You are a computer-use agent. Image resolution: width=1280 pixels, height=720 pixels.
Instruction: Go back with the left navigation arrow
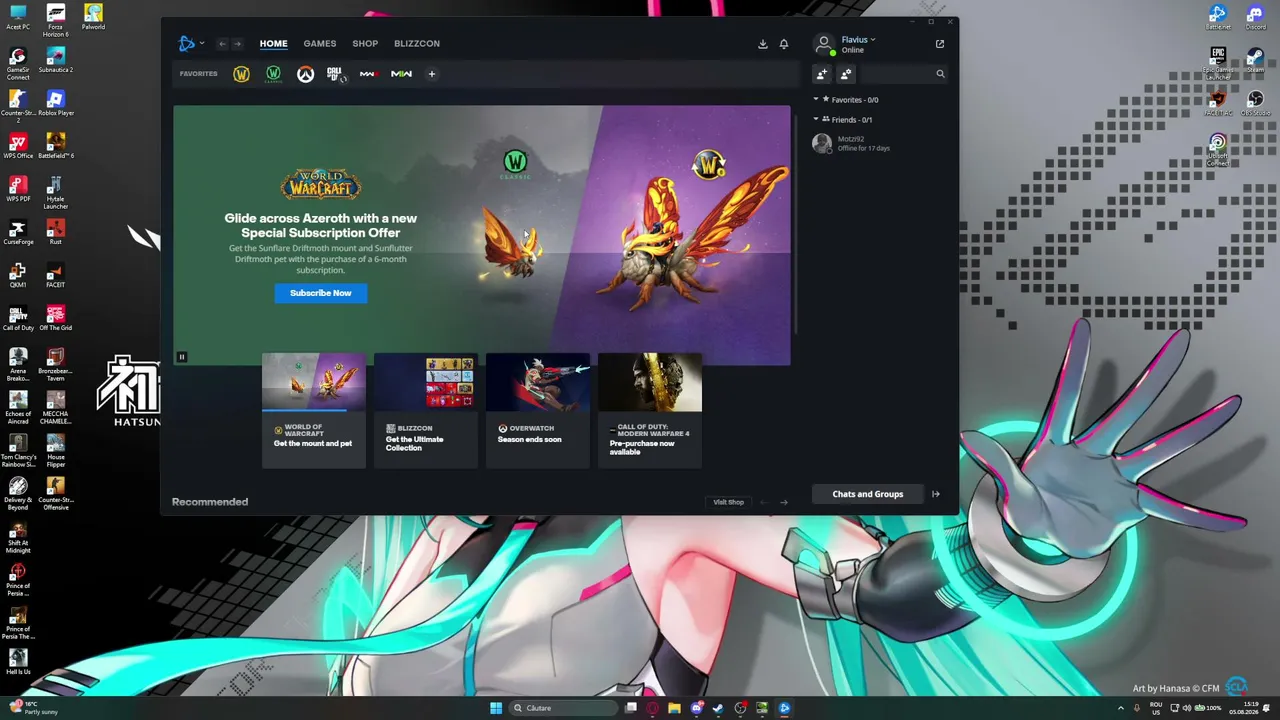click(x=222, y=44)
